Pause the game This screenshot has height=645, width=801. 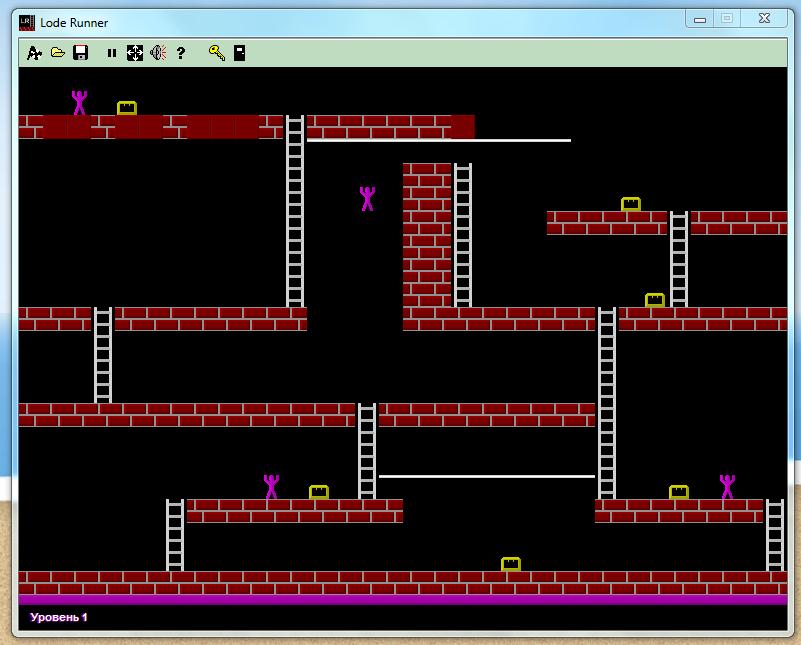tap(112, 53)
